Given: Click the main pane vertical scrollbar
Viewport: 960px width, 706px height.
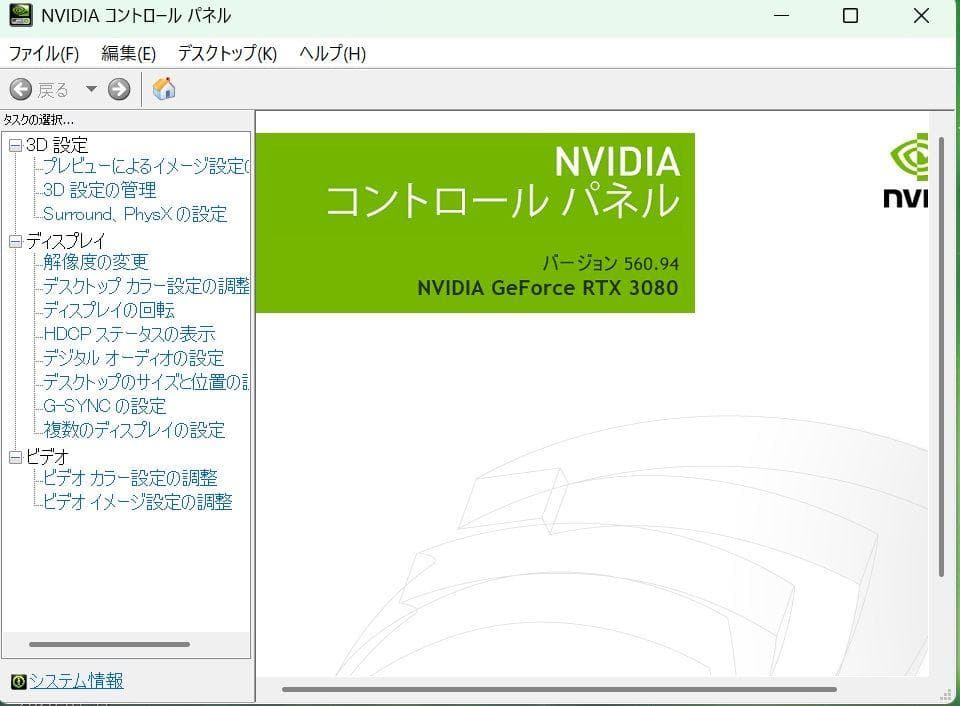Looking at the screenshot, I should point(941,357).
